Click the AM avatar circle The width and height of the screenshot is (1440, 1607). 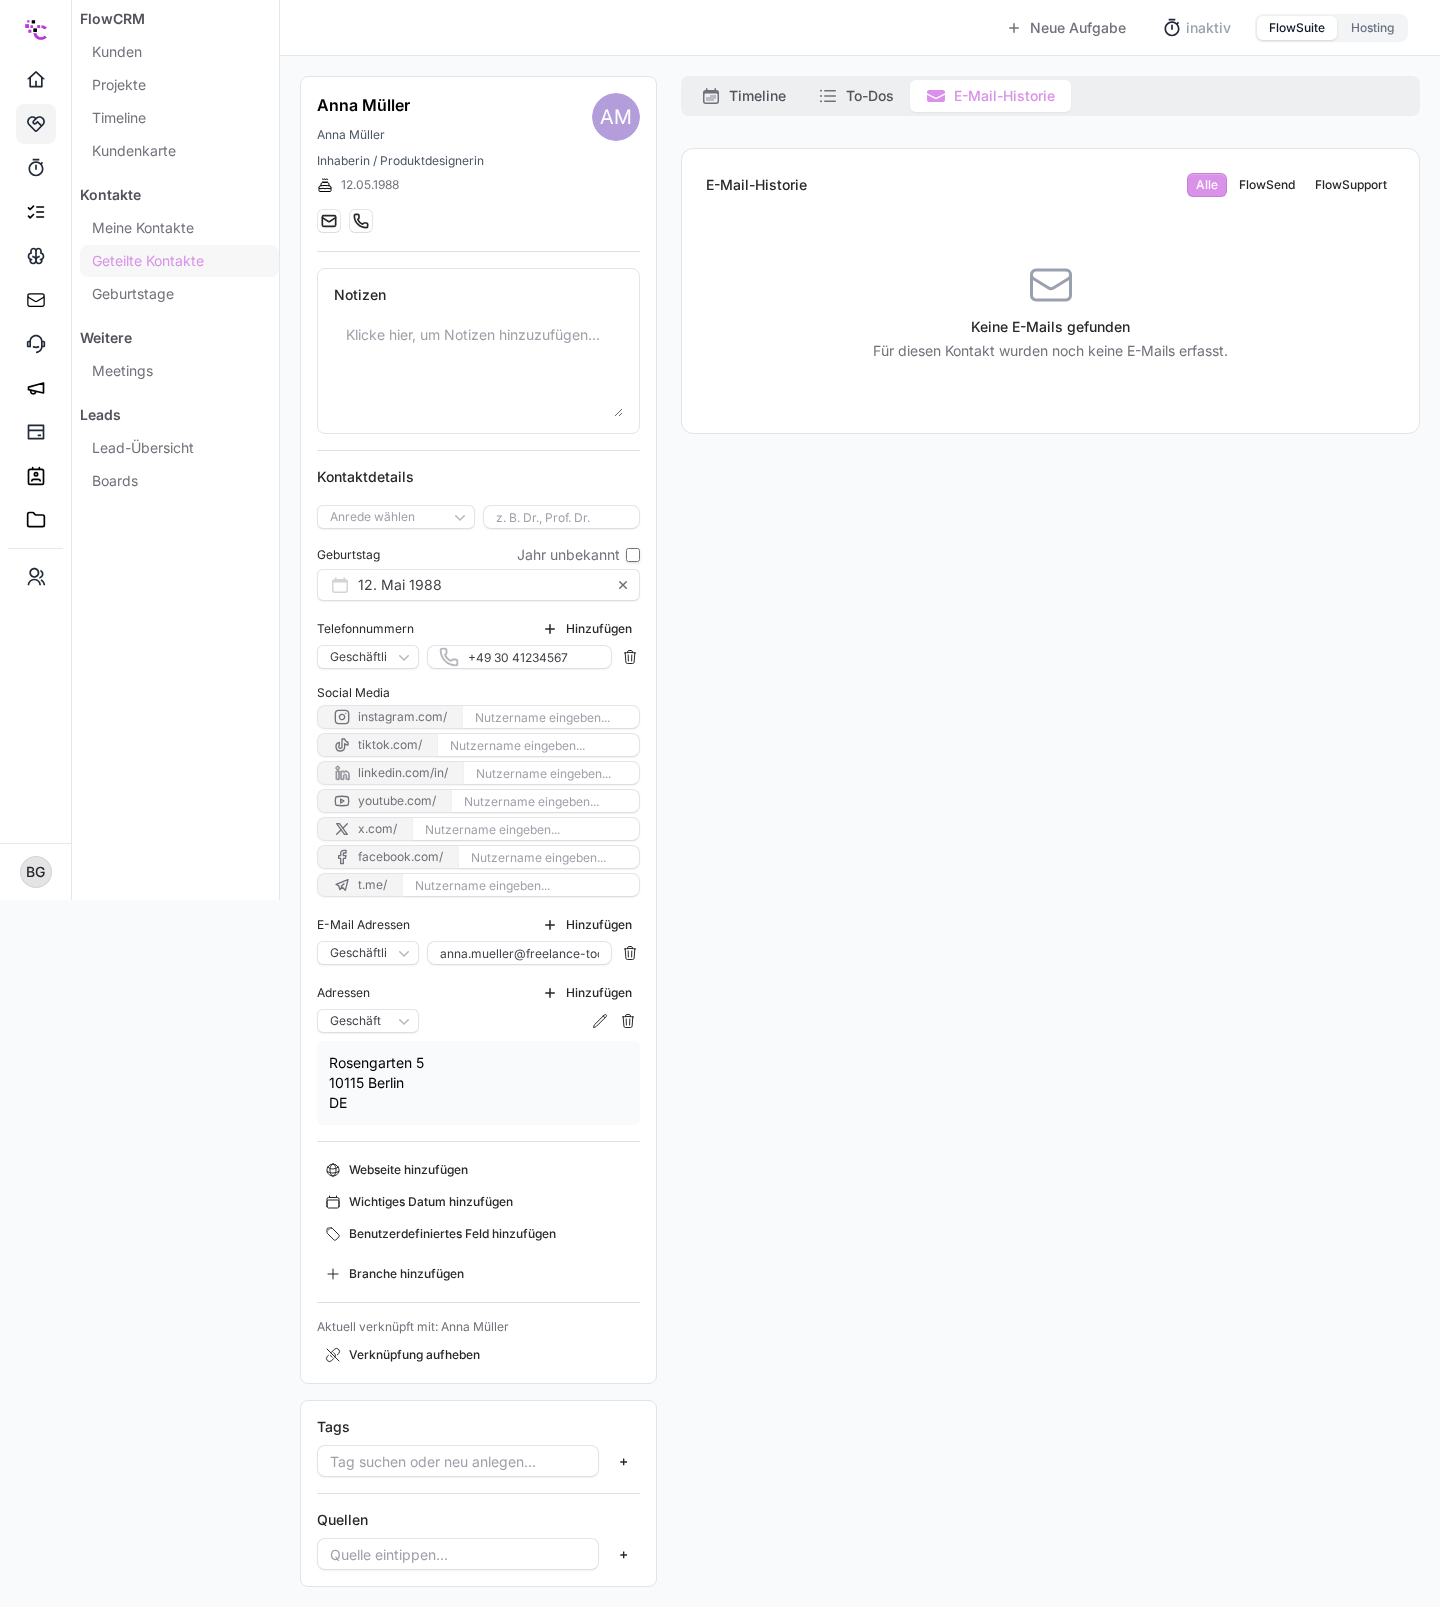[616, 117]
